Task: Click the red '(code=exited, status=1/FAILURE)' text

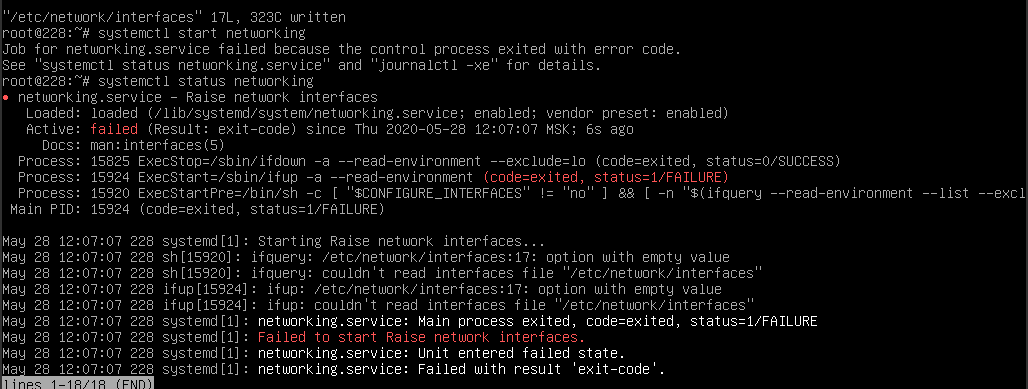Action: coord(606,177)
